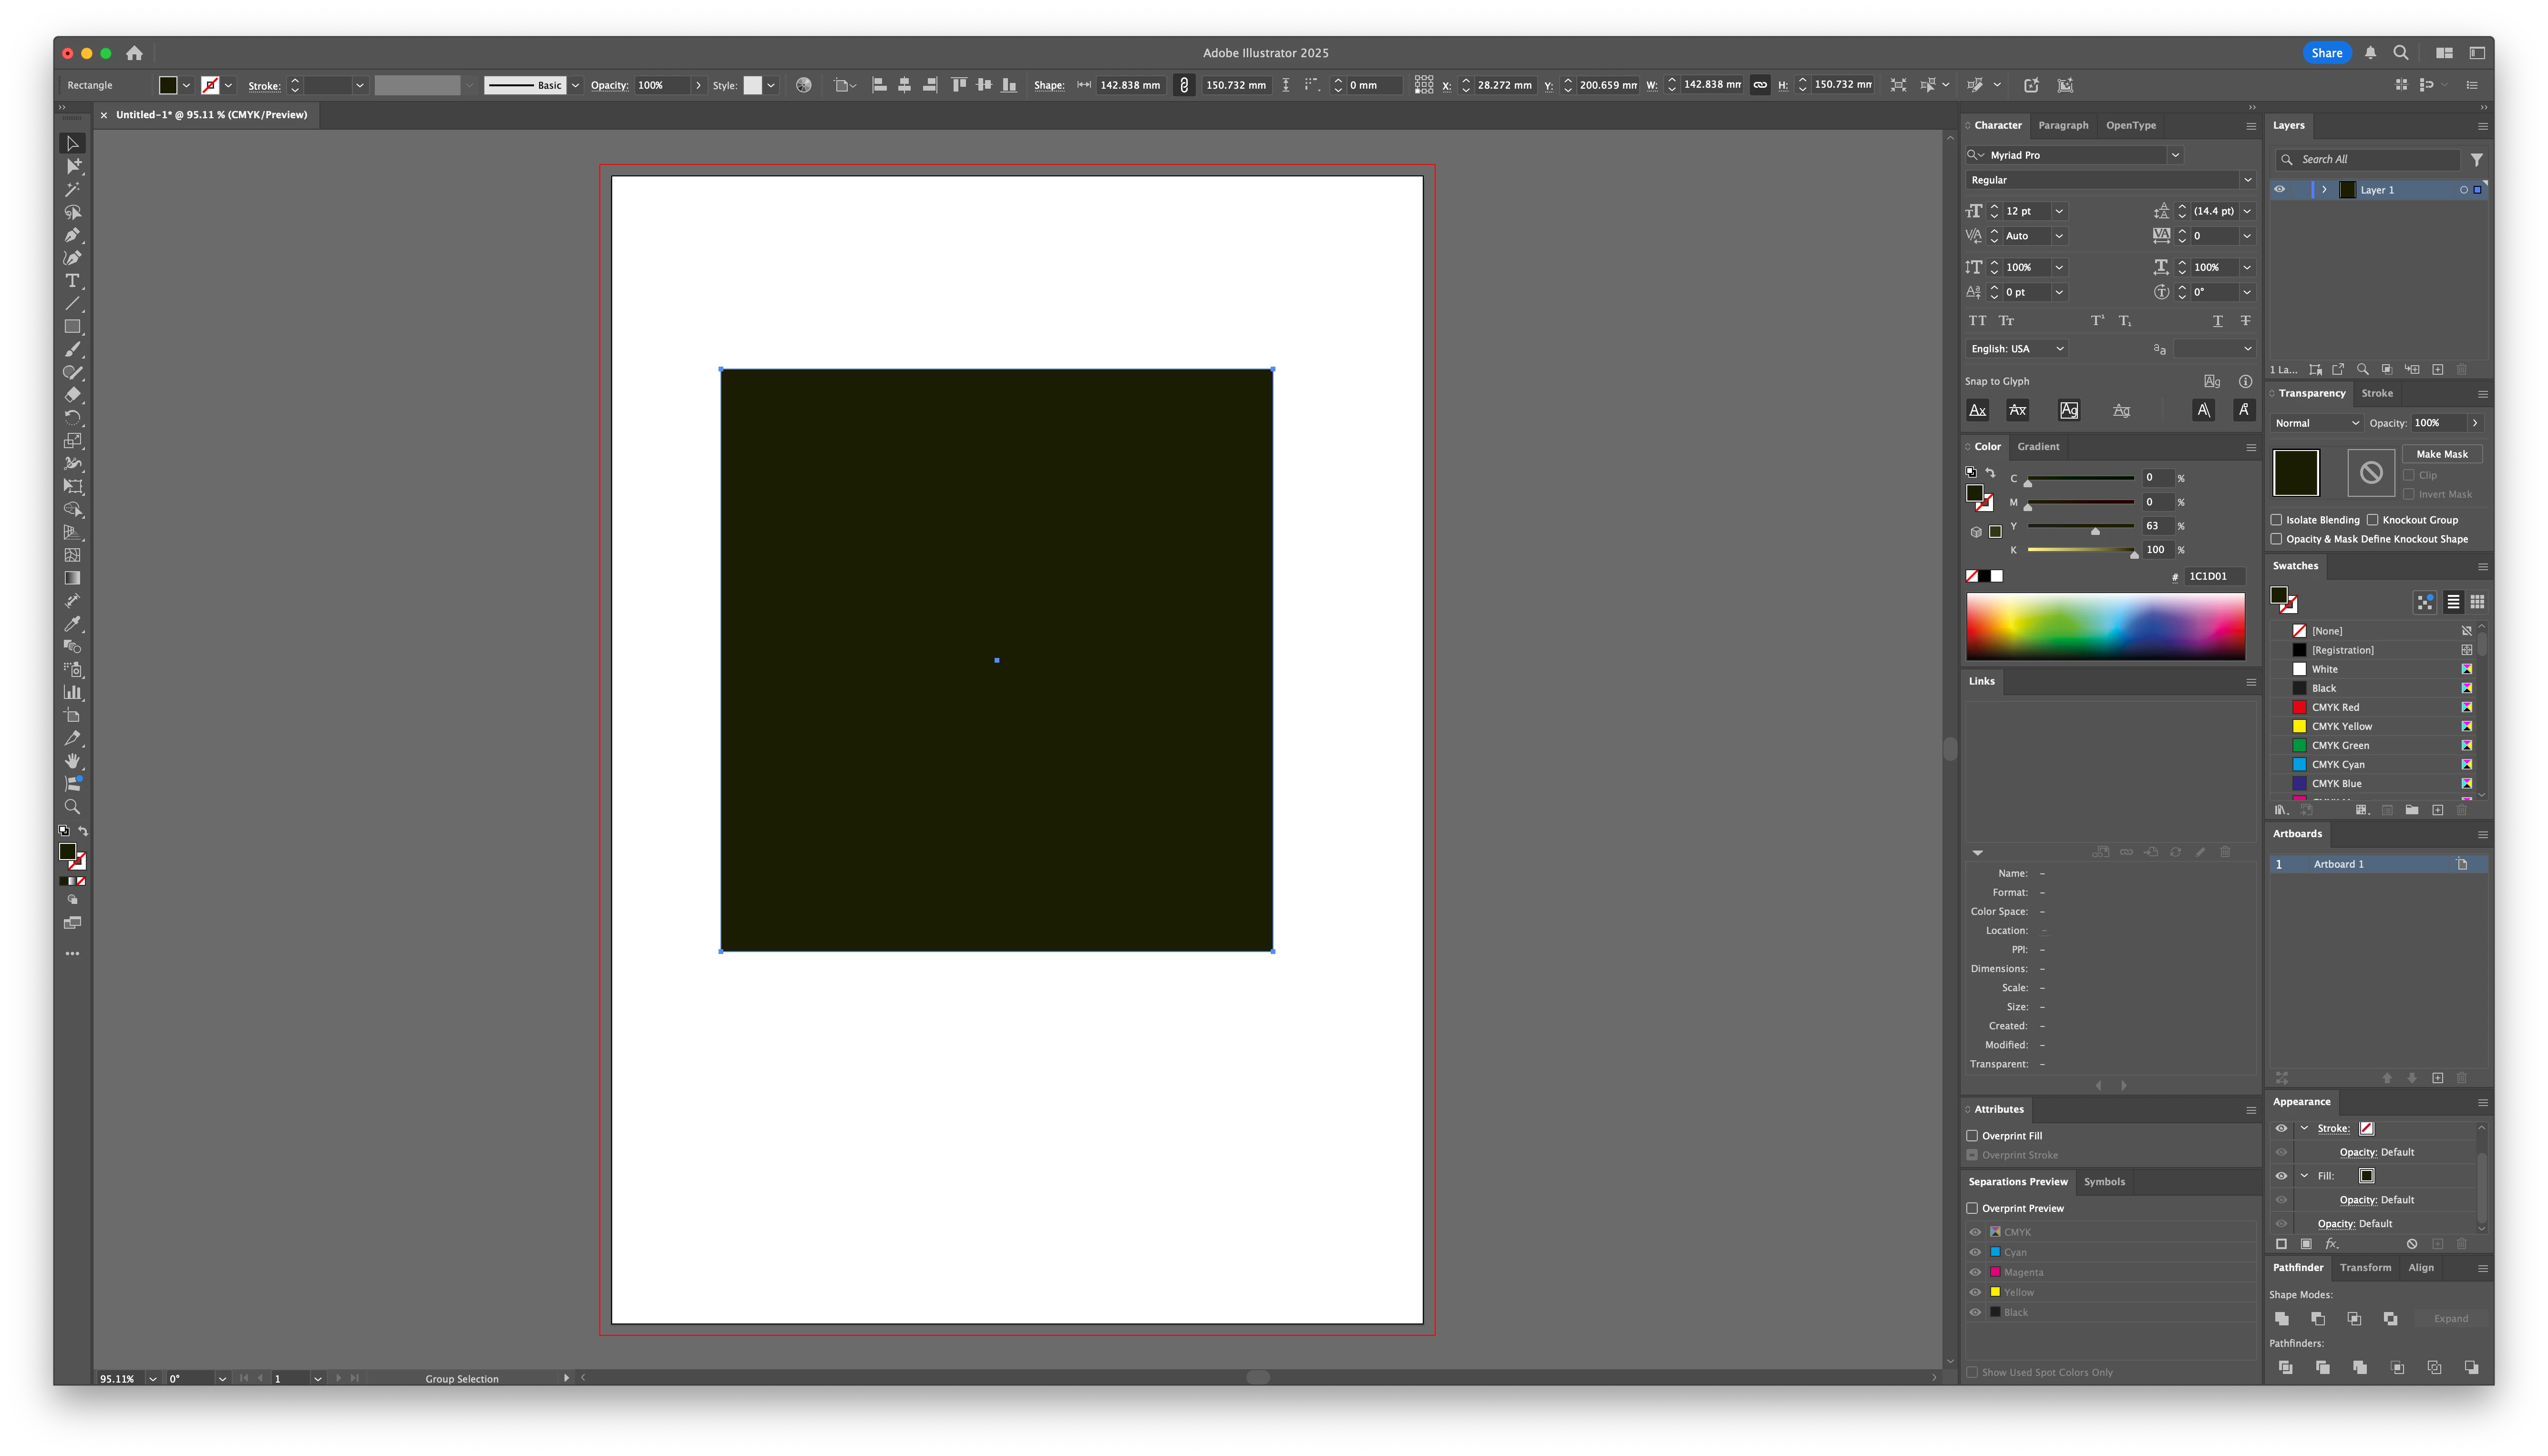
Task: Click the CMYK Red swatch
Action: point(2300,707)
